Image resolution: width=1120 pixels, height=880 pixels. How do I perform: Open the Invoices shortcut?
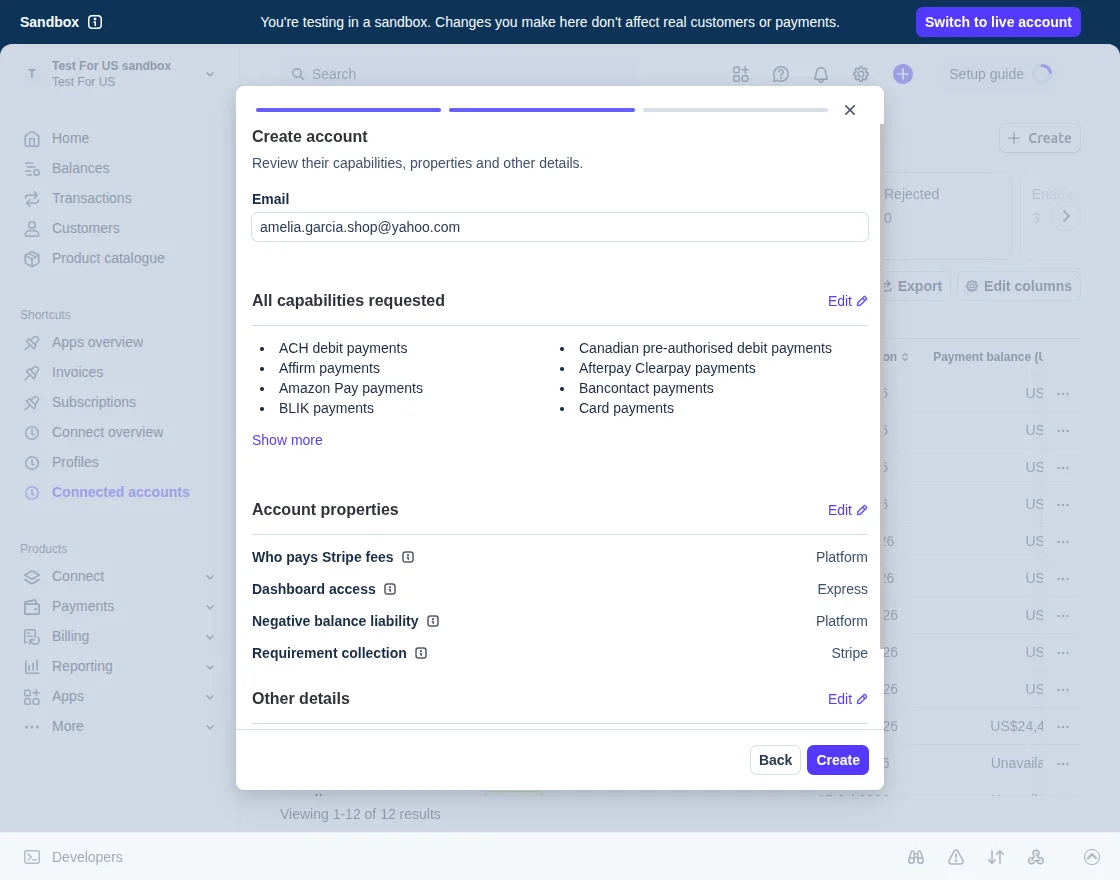click(77, 372)
